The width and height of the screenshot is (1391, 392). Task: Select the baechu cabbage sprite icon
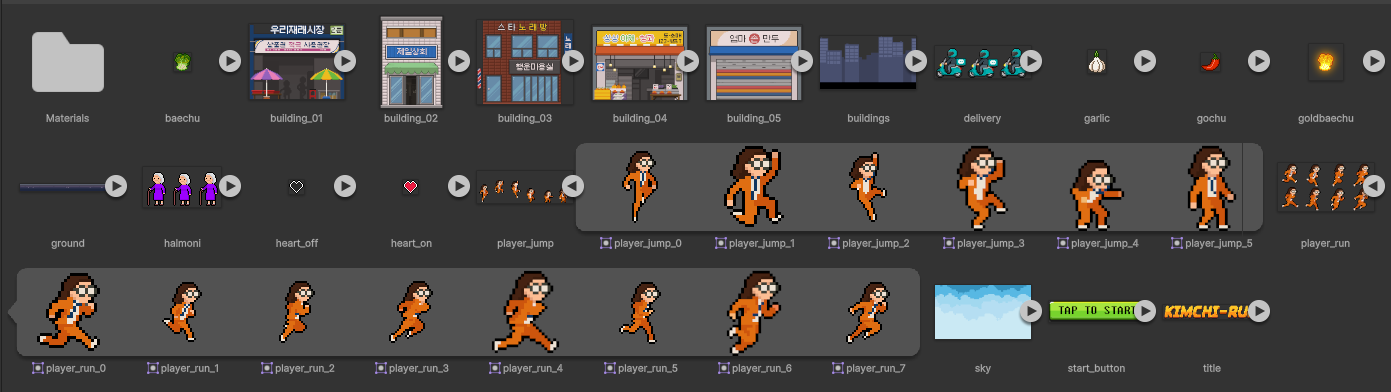(x=182, y=62)
